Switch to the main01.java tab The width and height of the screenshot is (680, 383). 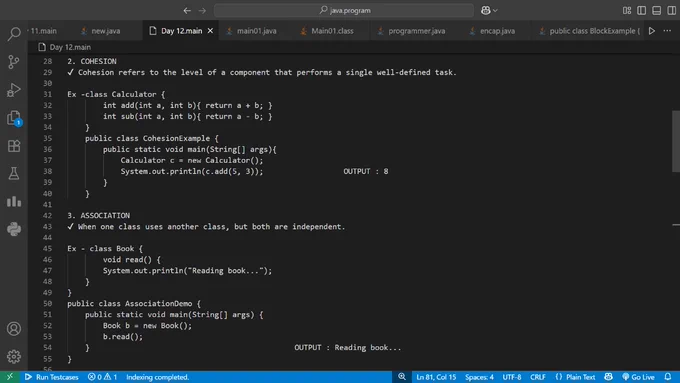tap(256, 31)
